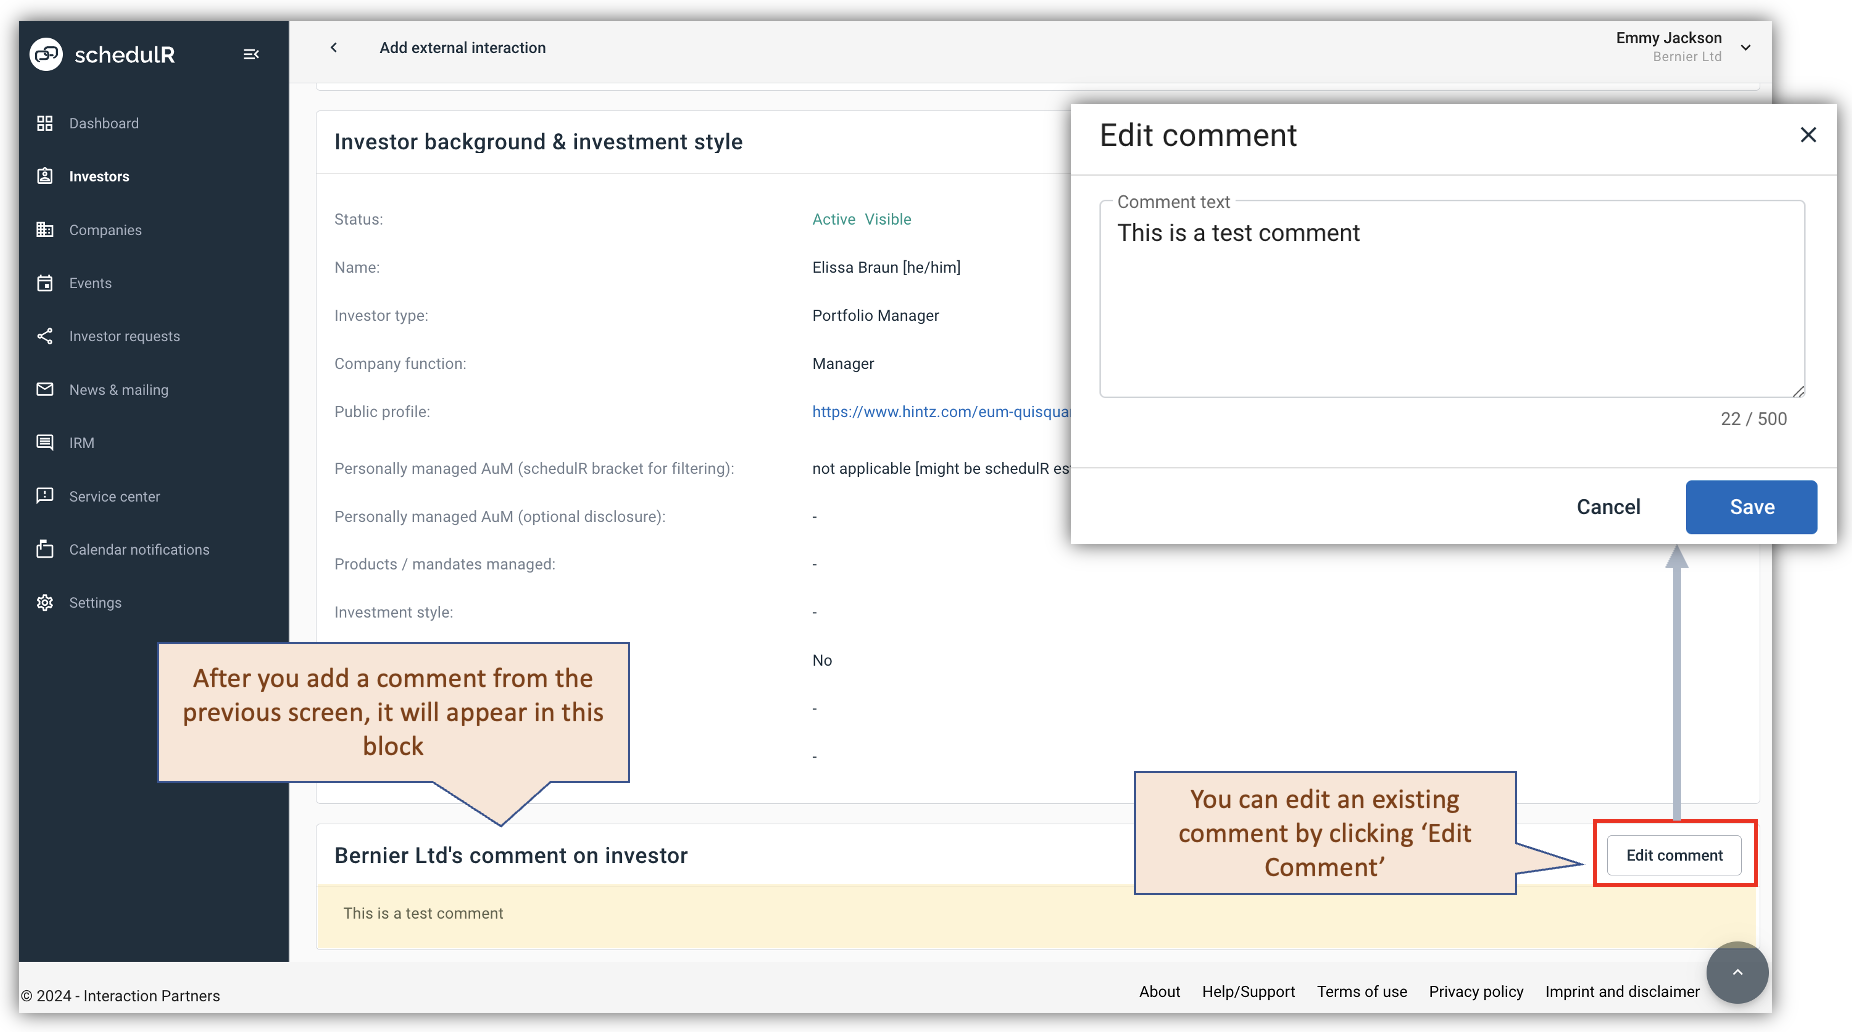The width and height of the screenshot is (1852, 1032).
Task: Open the Privacy policy link
Action: pos(1476,991)
